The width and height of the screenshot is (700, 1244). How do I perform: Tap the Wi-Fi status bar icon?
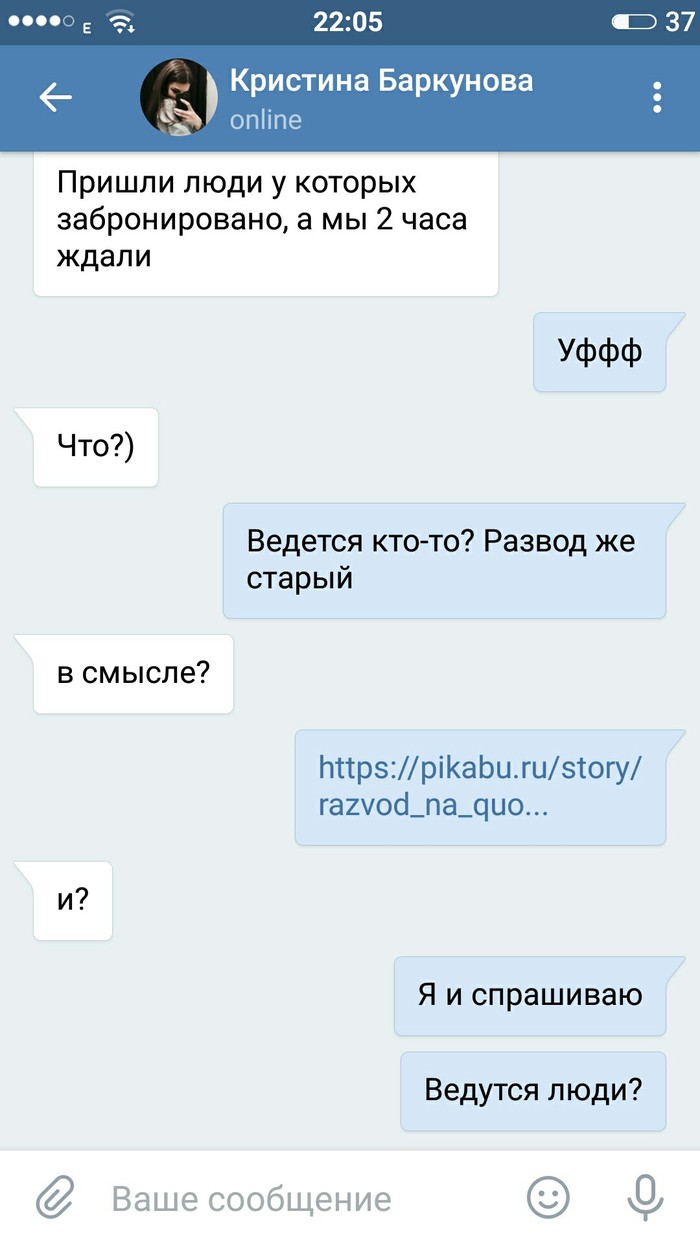pos(121,21)
